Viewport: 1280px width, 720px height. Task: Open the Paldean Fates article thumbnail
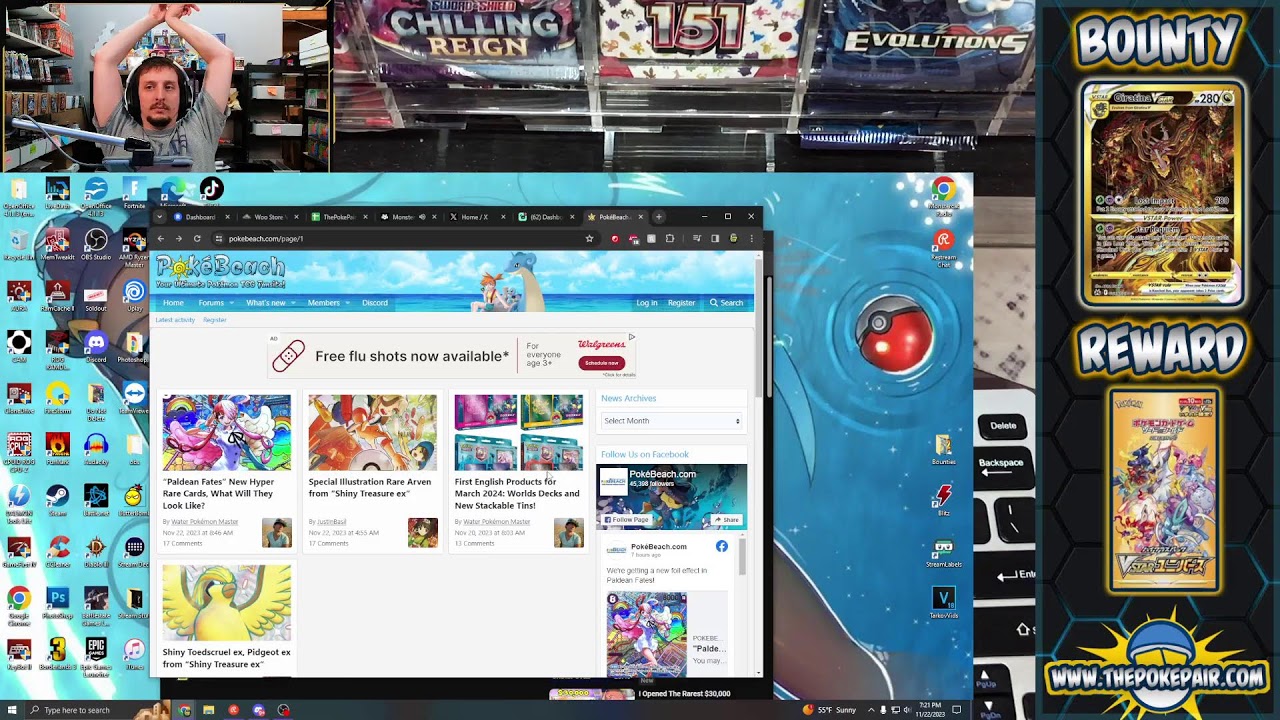click(227, 432)
